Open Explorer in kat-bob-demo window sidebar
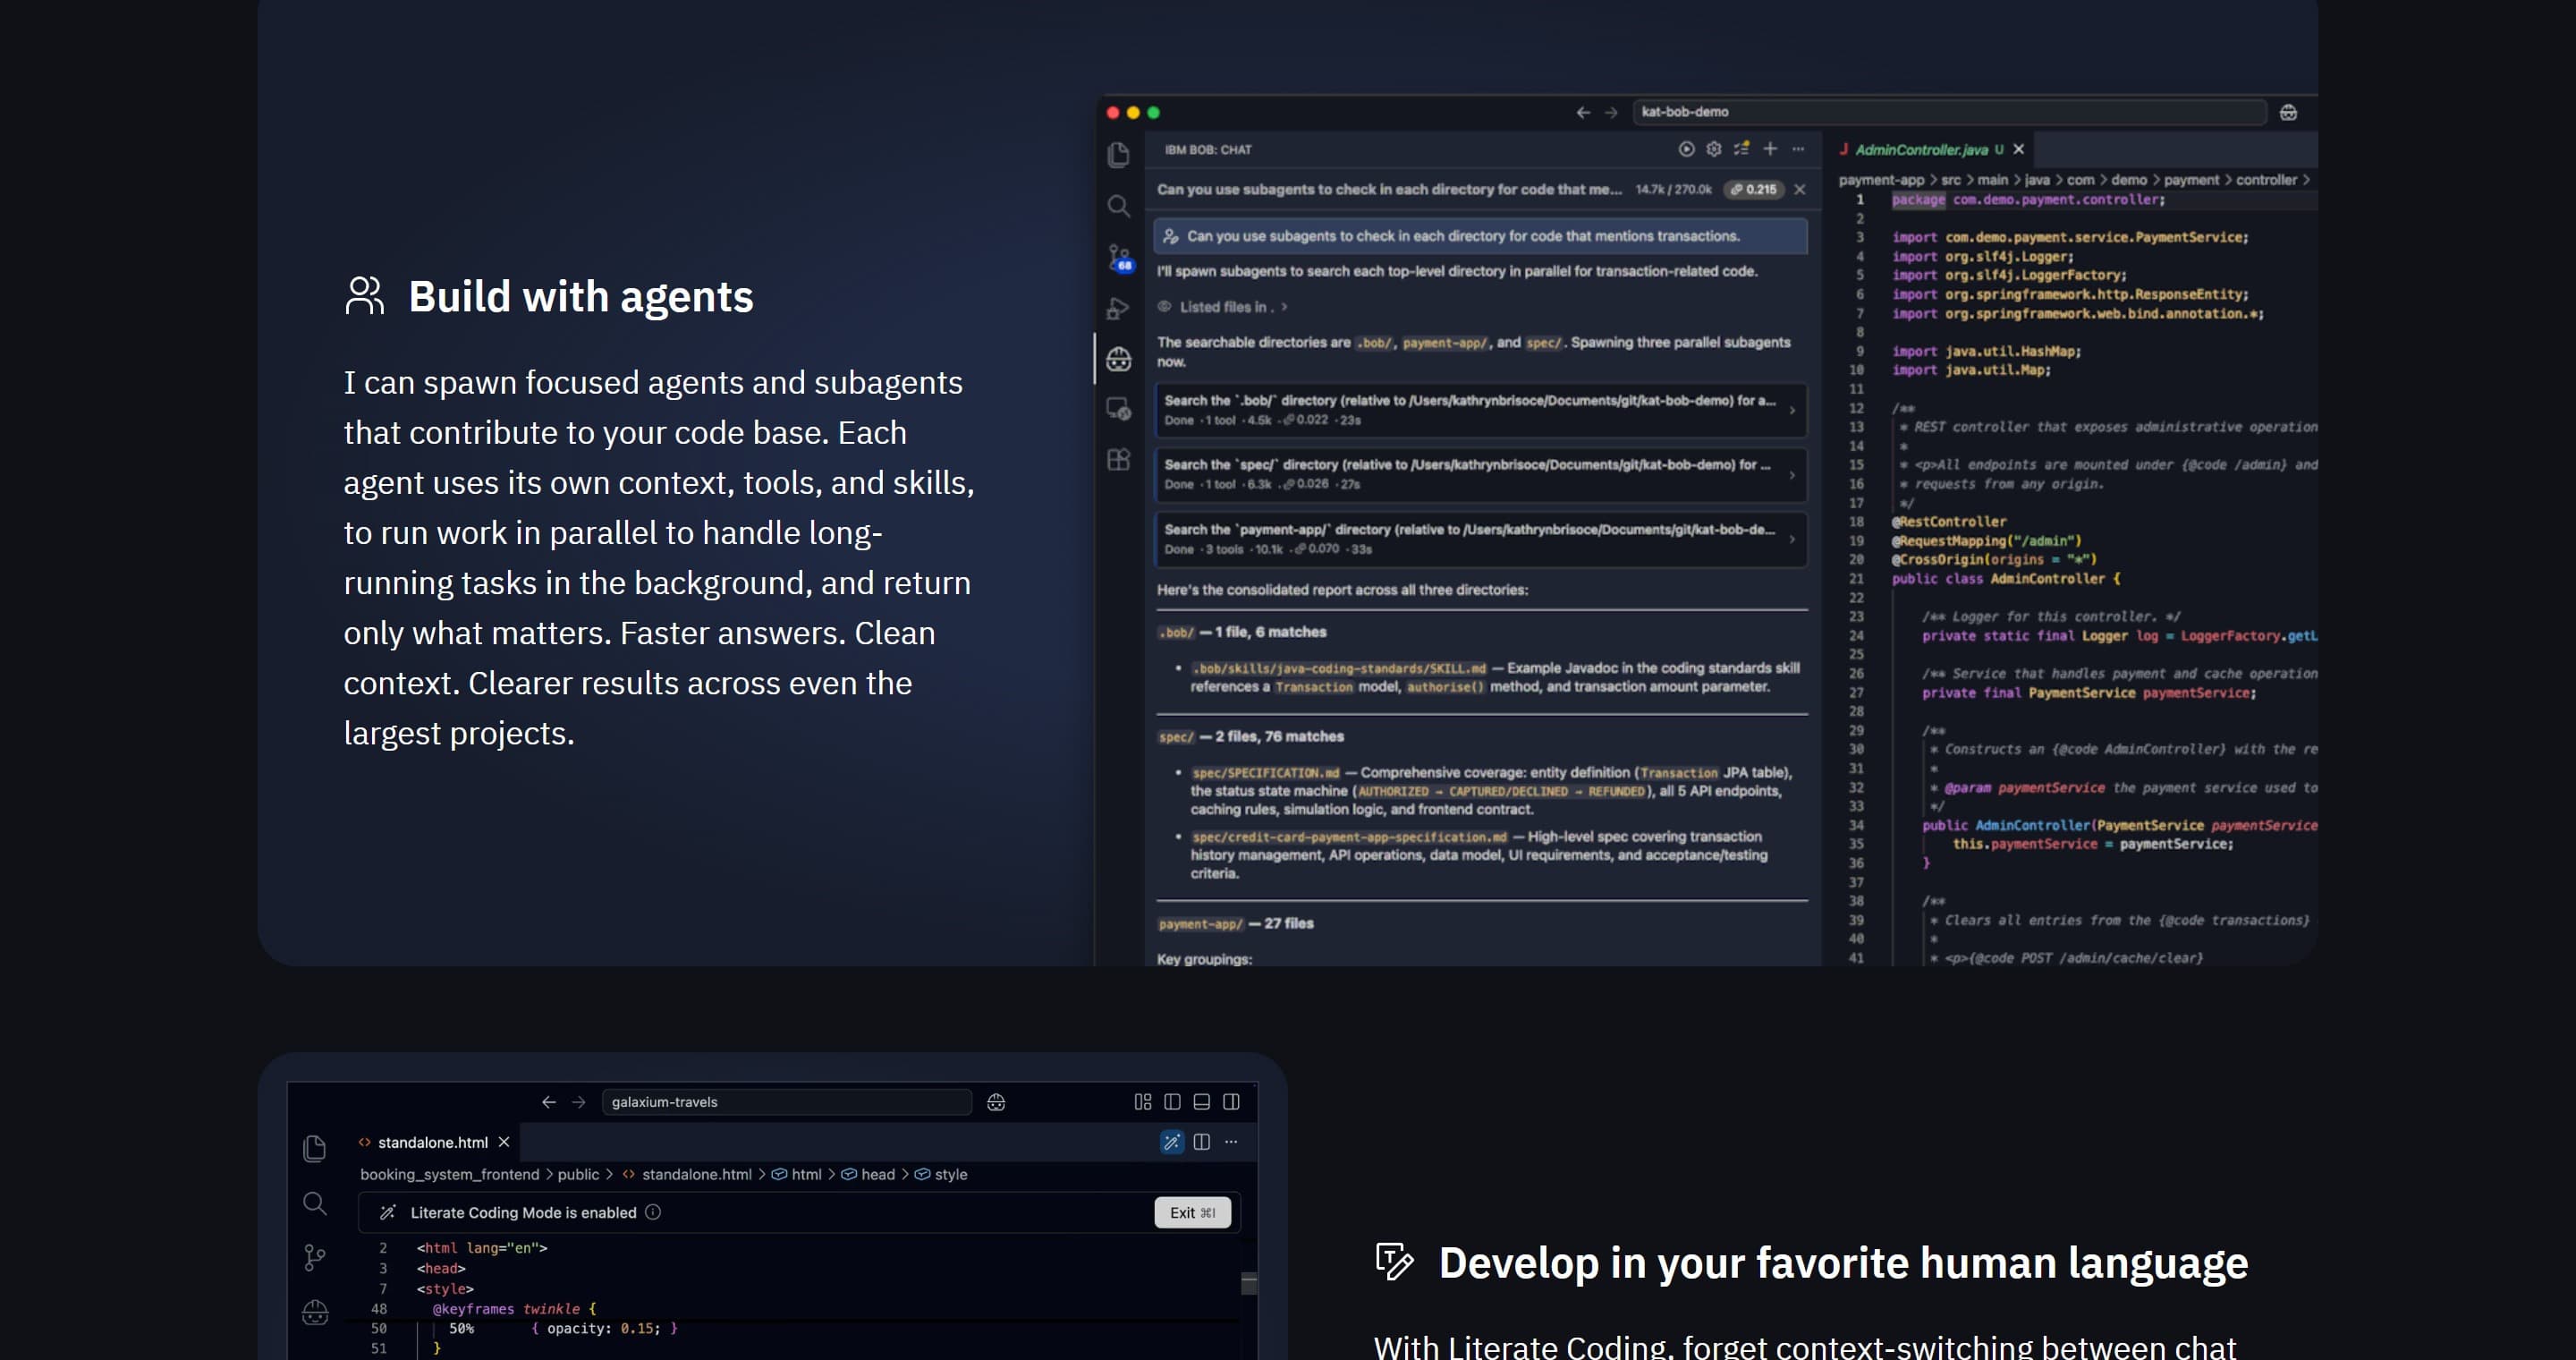The height and width of the screenshot is (1360, 2576). pos(1119,155)
